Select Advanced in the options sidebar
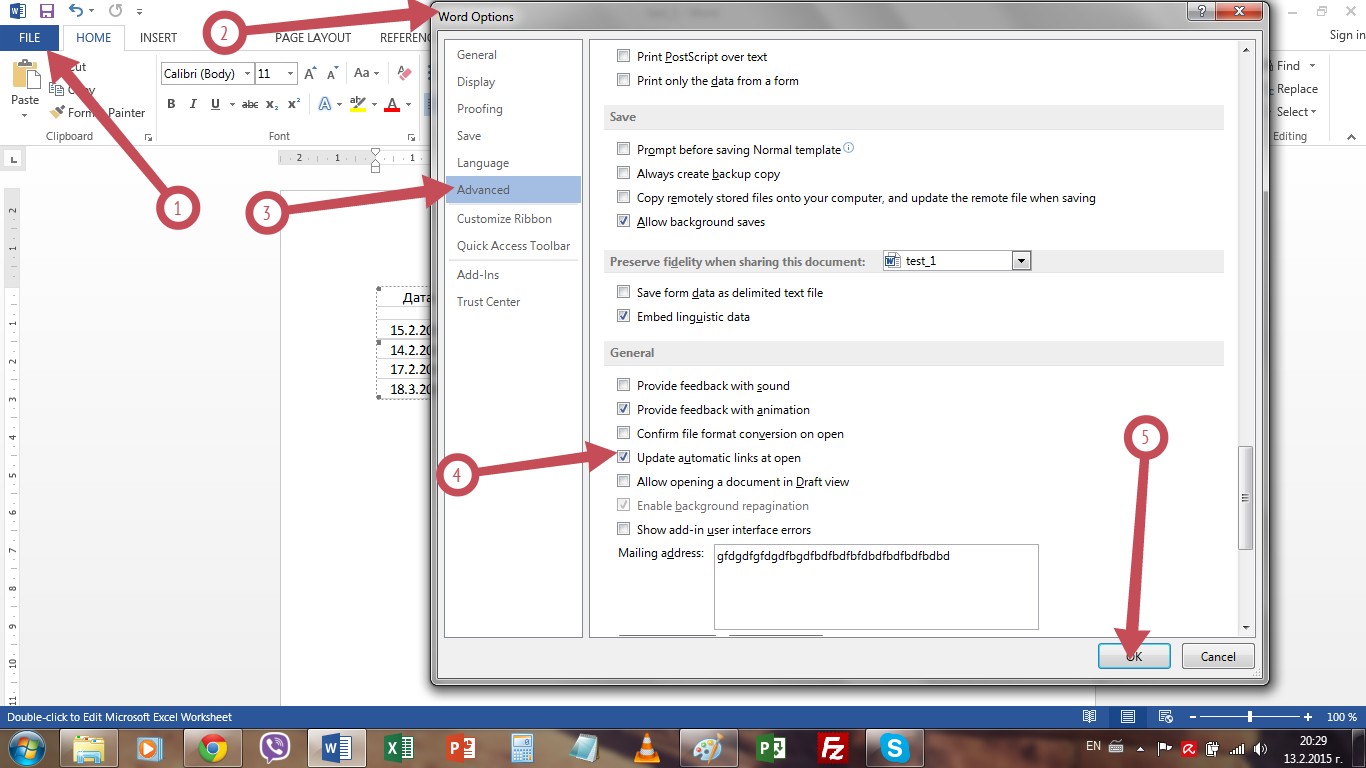The image size is (1366, 768). click(483, 190)
